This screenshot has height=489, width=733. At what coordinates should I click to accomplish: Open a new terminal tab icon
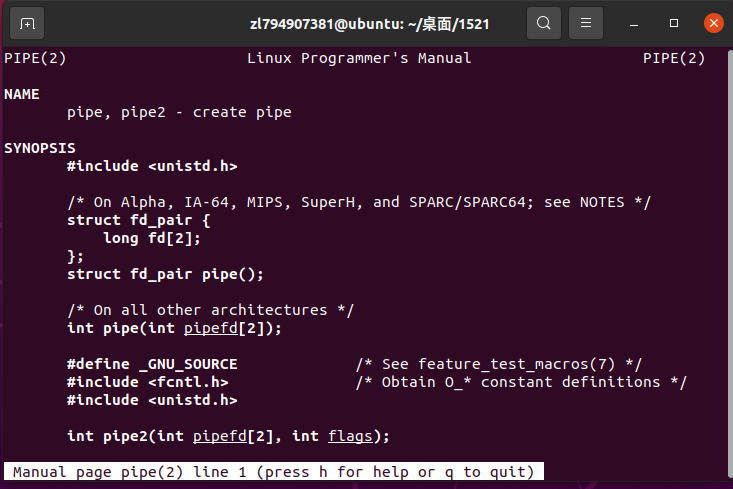point(27,23)
